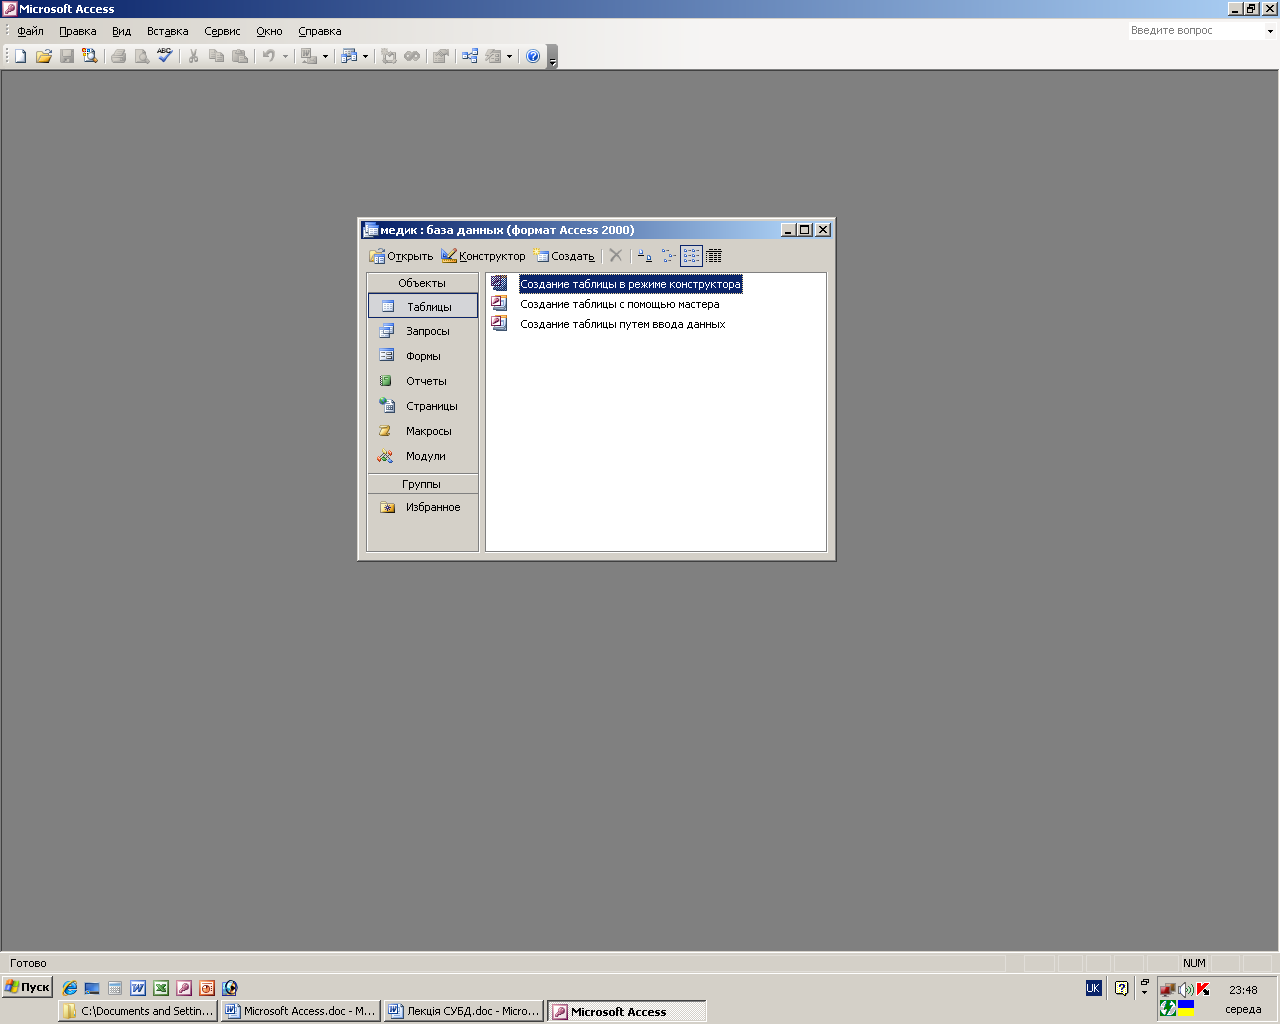Click the Script Editor icon
The image size is (1280, 1024).
(x=412, y=56)
